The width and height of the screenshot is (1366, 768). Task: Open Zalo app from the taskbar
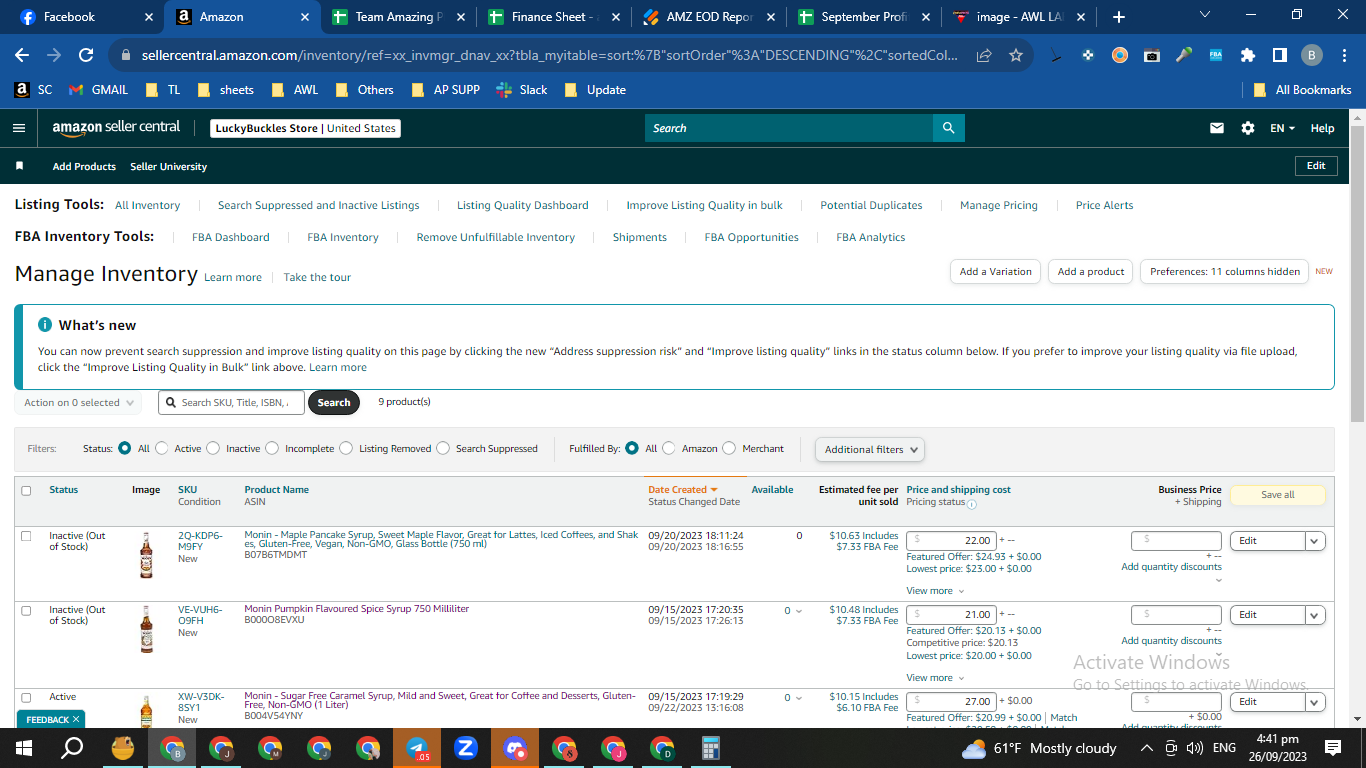[x=465, y=748]
